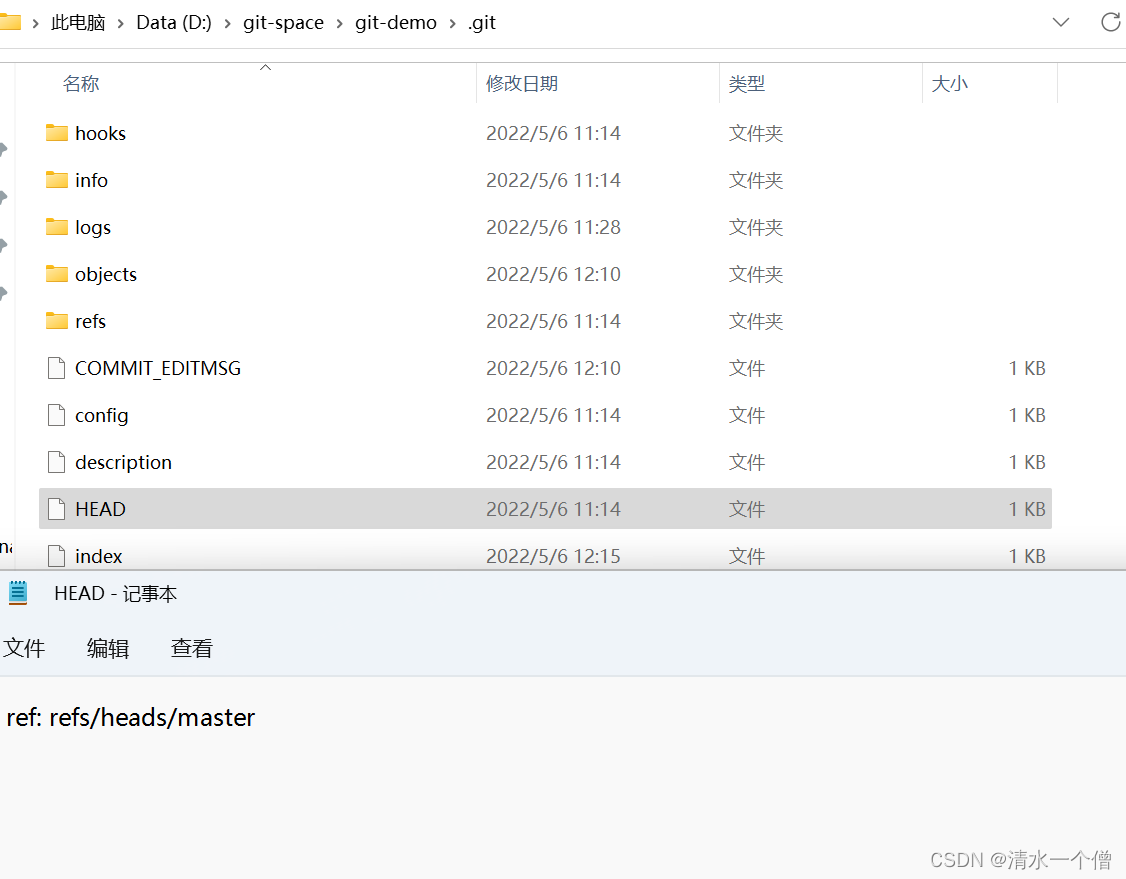Expand chevron after Data (D:) in breadcrumb
1126x879 pixels.
pyautogui.click(x=228, y=24)
